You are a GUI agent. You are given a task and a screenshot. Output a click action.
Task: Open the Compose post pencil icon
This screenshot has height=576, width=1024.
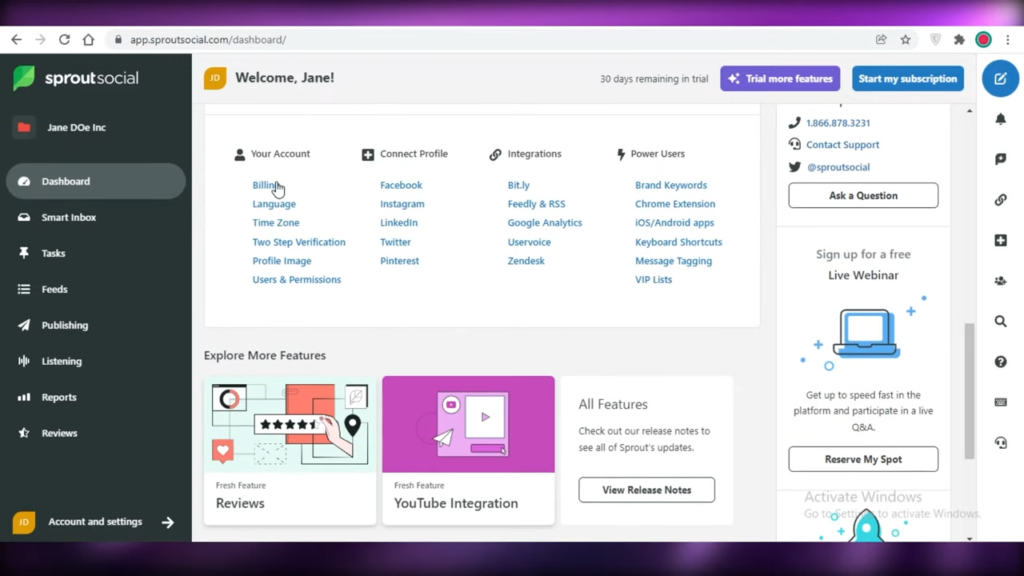(1000, 78)
